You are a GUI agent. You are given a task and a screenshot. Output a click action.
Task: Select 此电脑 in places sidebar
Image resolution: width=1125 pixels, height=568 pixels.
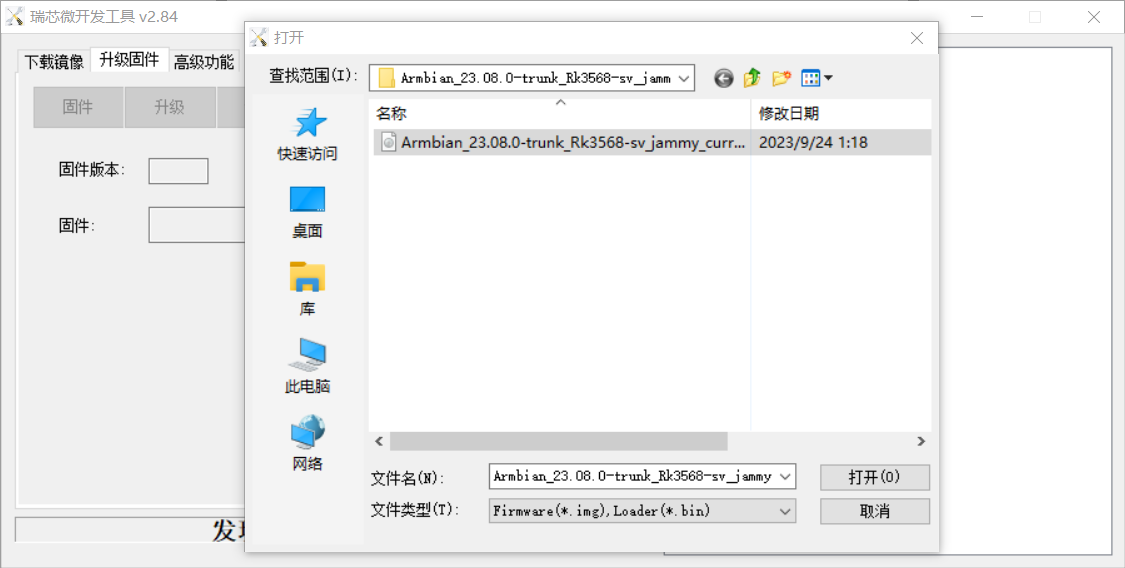tap(307, 367)
